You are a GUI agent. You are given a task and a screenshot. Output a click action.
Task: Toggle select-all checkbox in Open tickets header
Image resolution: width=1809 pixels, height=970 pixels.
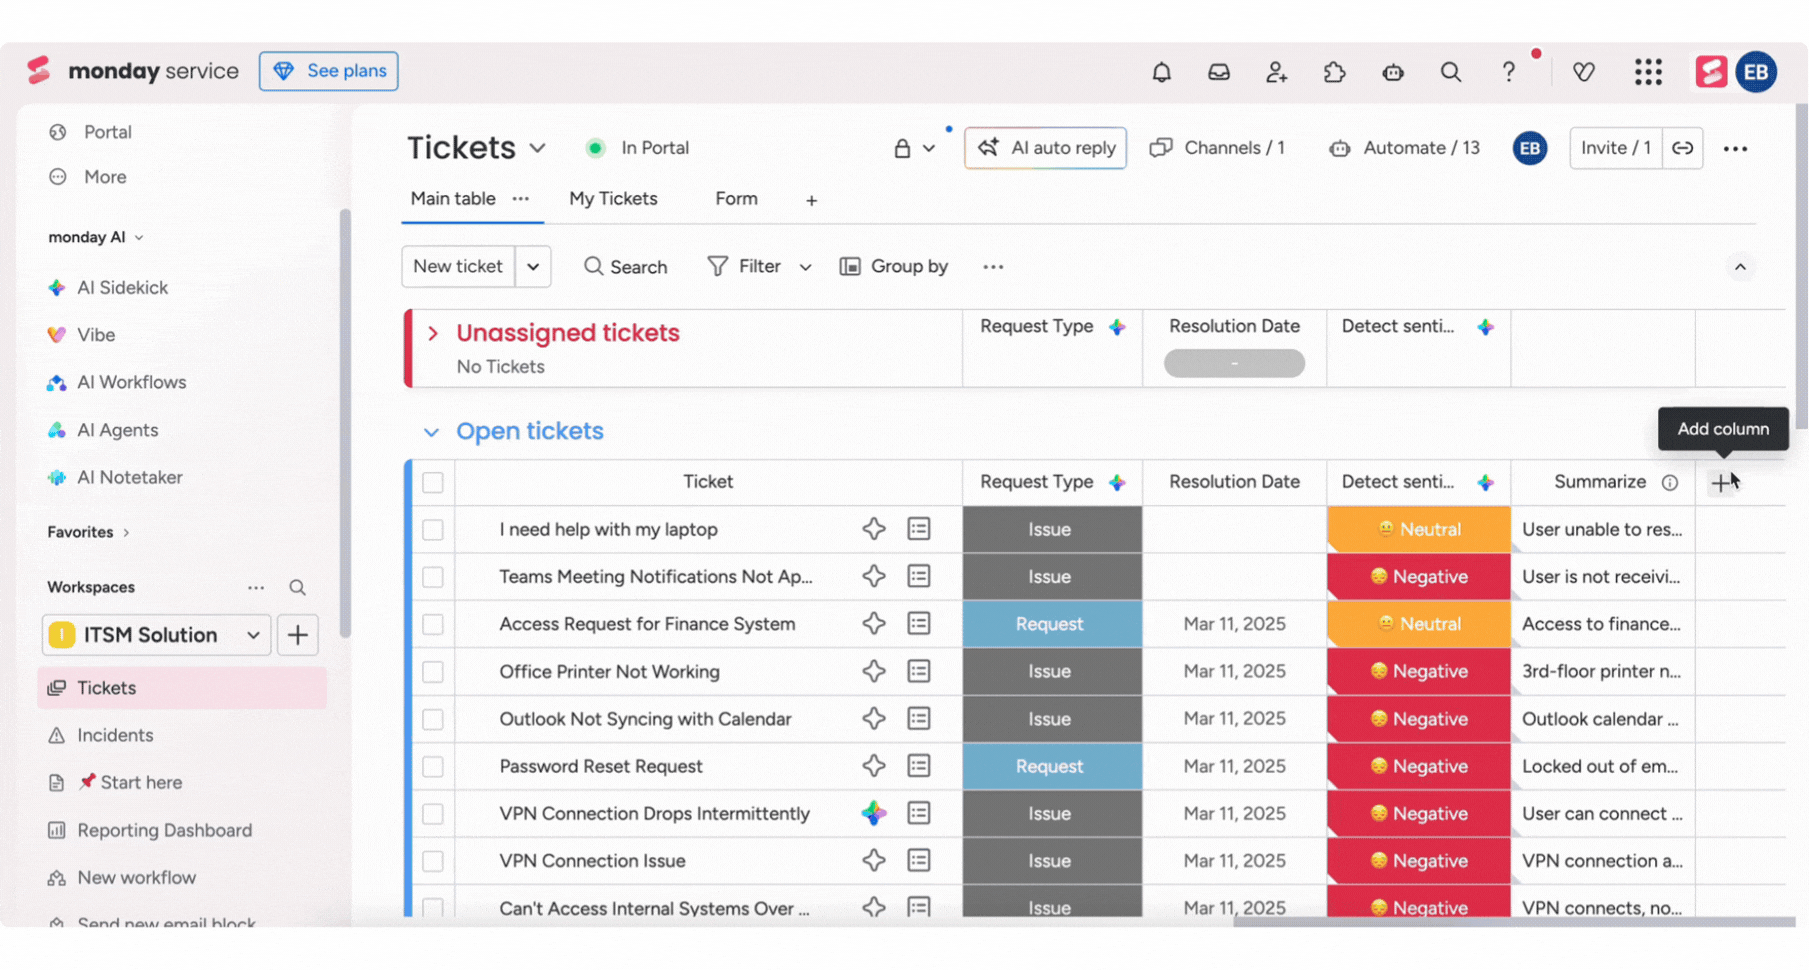click(x=433, y=483)
